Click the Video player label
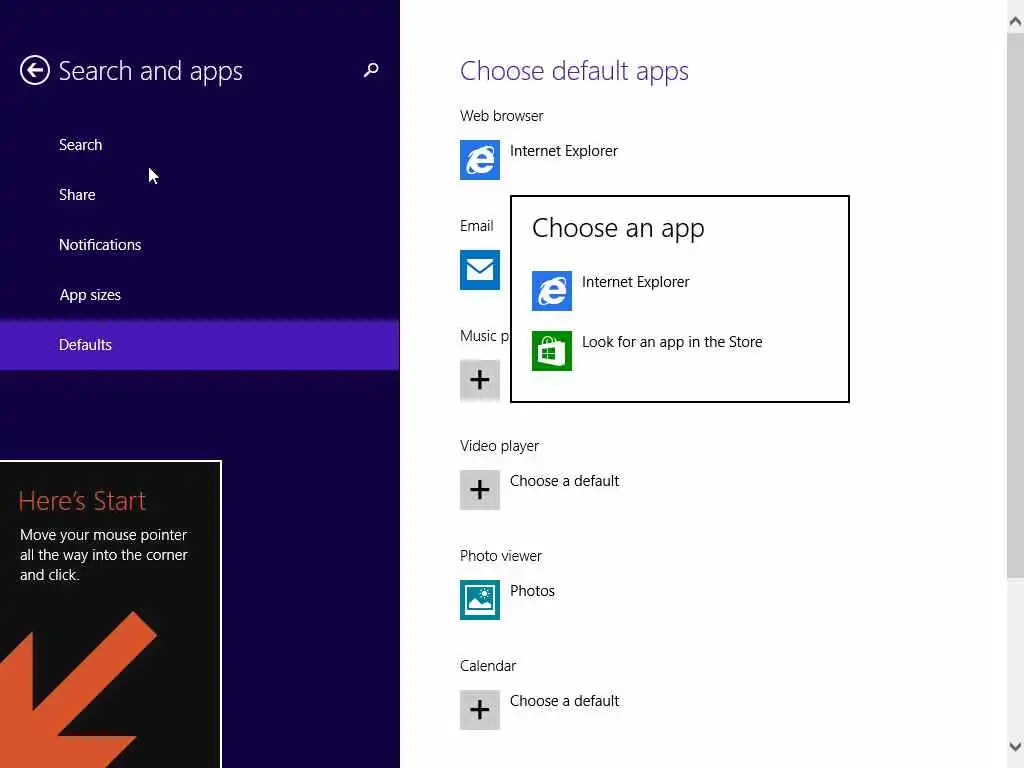This screenshot has width=1024, height=768. [x=500, y=446]
